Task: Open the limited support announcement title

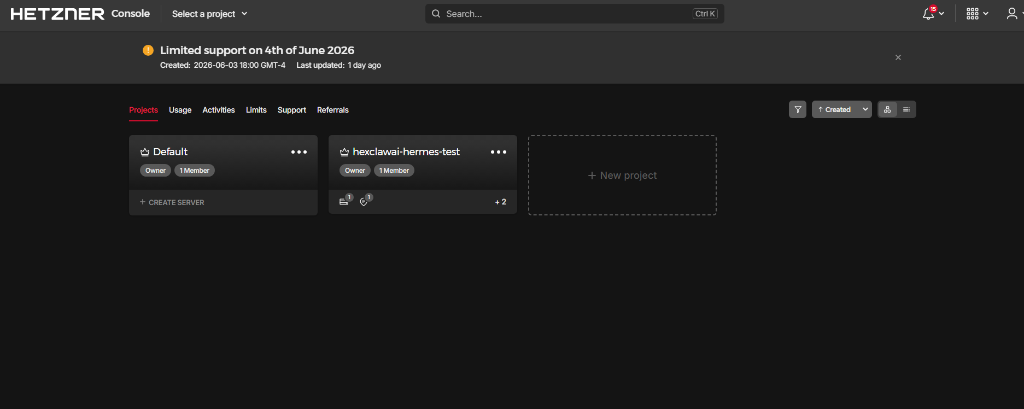Action: pos(257,50)
